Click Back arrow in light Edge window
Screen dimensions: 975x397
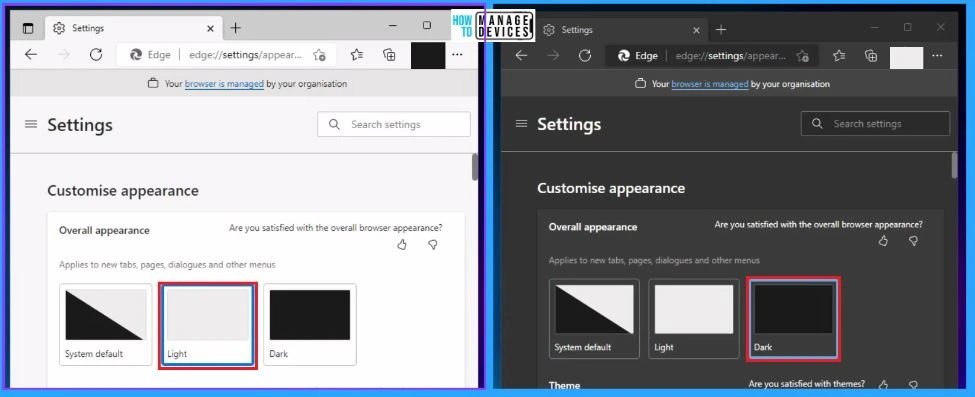[30, 55]
